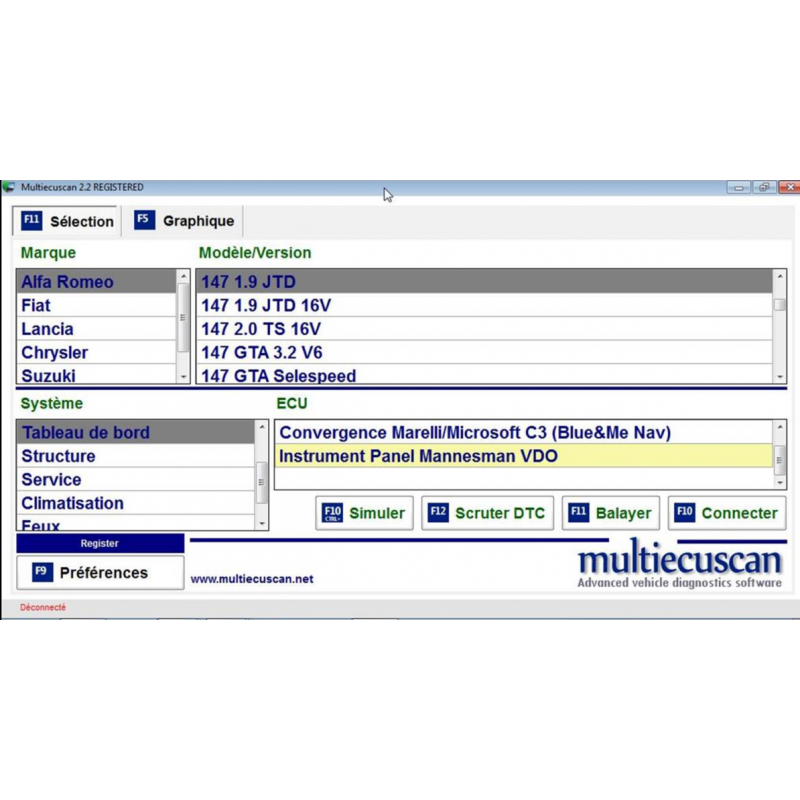Open Préférences
800x800 pixels.
point(100,572)
